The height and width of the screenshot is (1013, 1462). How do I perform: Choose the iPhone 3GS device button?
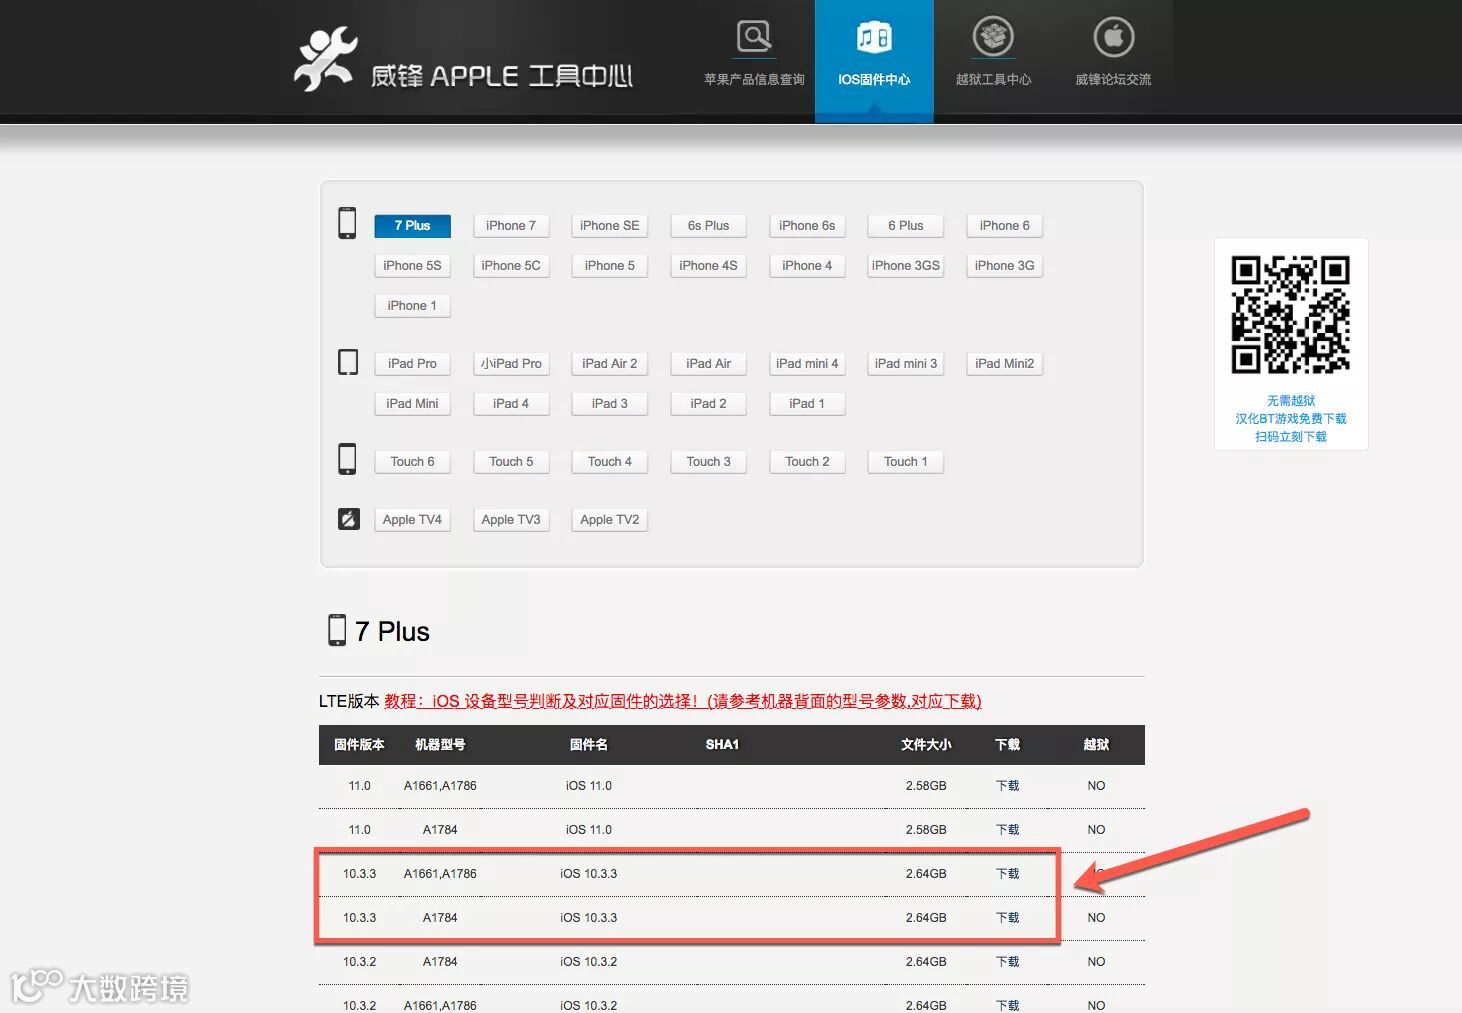pyautogui.click(x=906, y=266)
